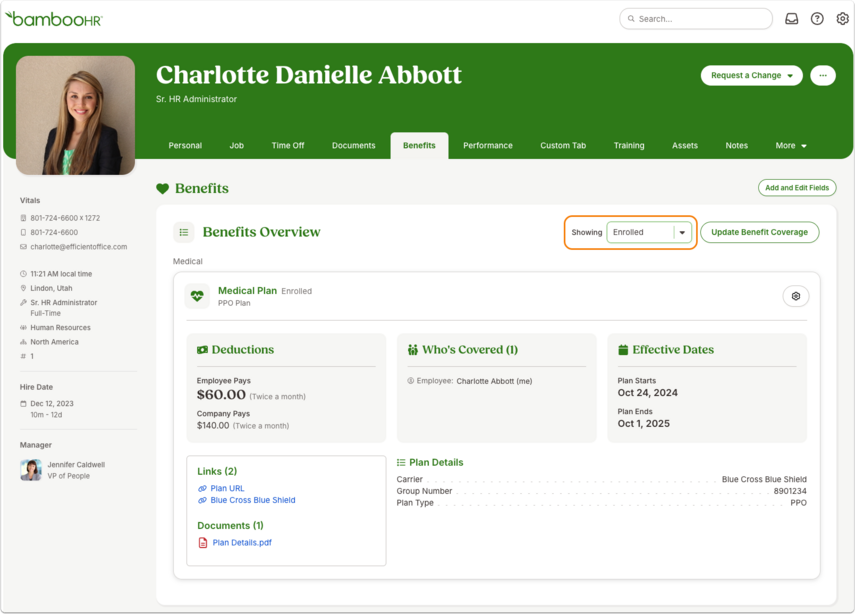Open the settings gear in top bar

click(842, 19)
